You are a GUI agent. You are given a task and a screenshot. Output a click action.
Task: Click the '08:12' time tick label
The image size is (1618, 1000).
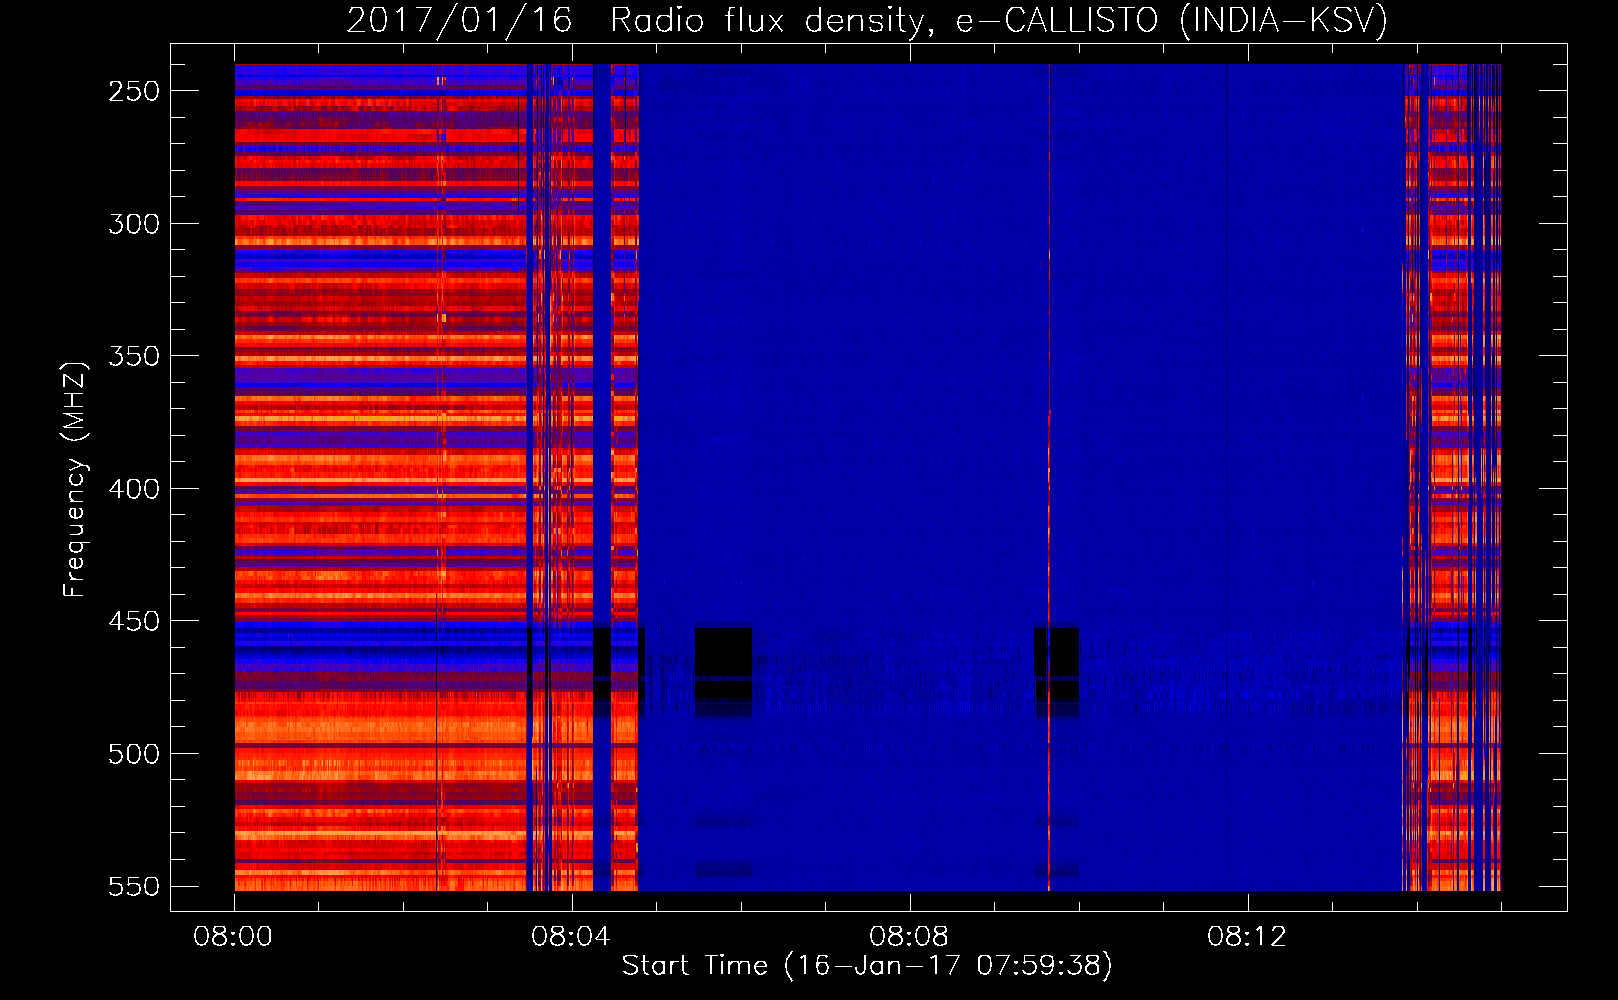point(1247,937)
